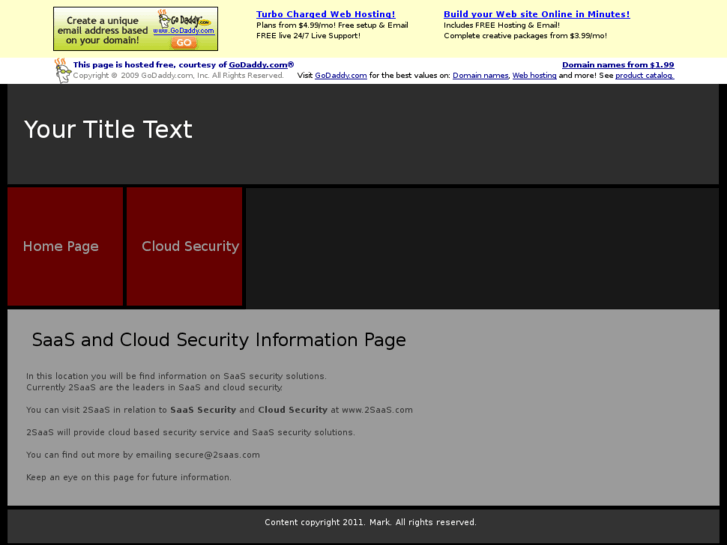
Task: Click 'Plans from $4.99/mo!' ad text
Action: (x=332, y=26)
